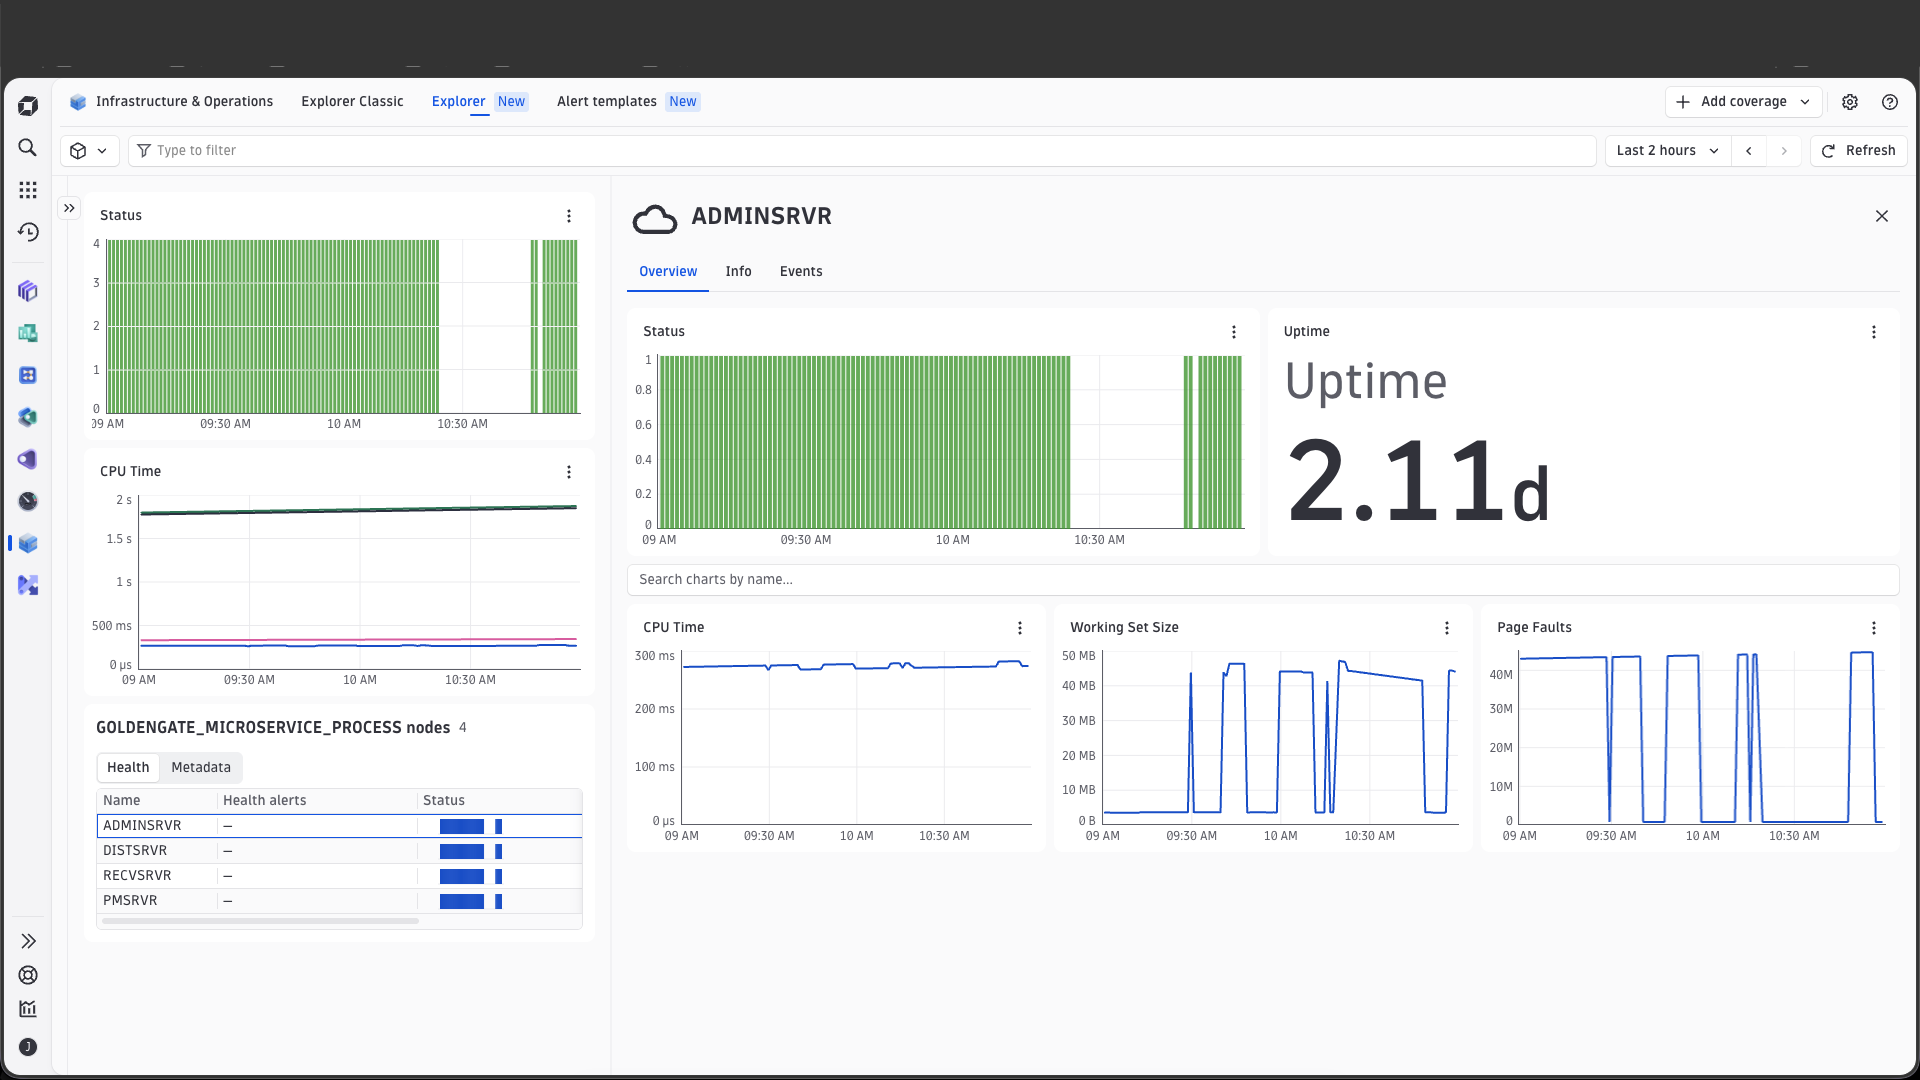Click the DISTSRVR status bar indicator
Image resolution: width=1920 pixels, height=1080 pixels.
click(471, 851)
